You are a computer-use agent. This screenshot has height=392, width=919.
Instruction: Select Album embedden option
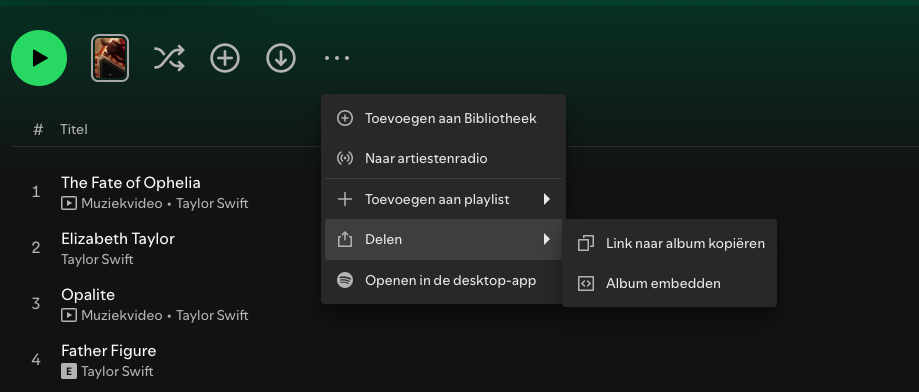[x=669, y=284]
